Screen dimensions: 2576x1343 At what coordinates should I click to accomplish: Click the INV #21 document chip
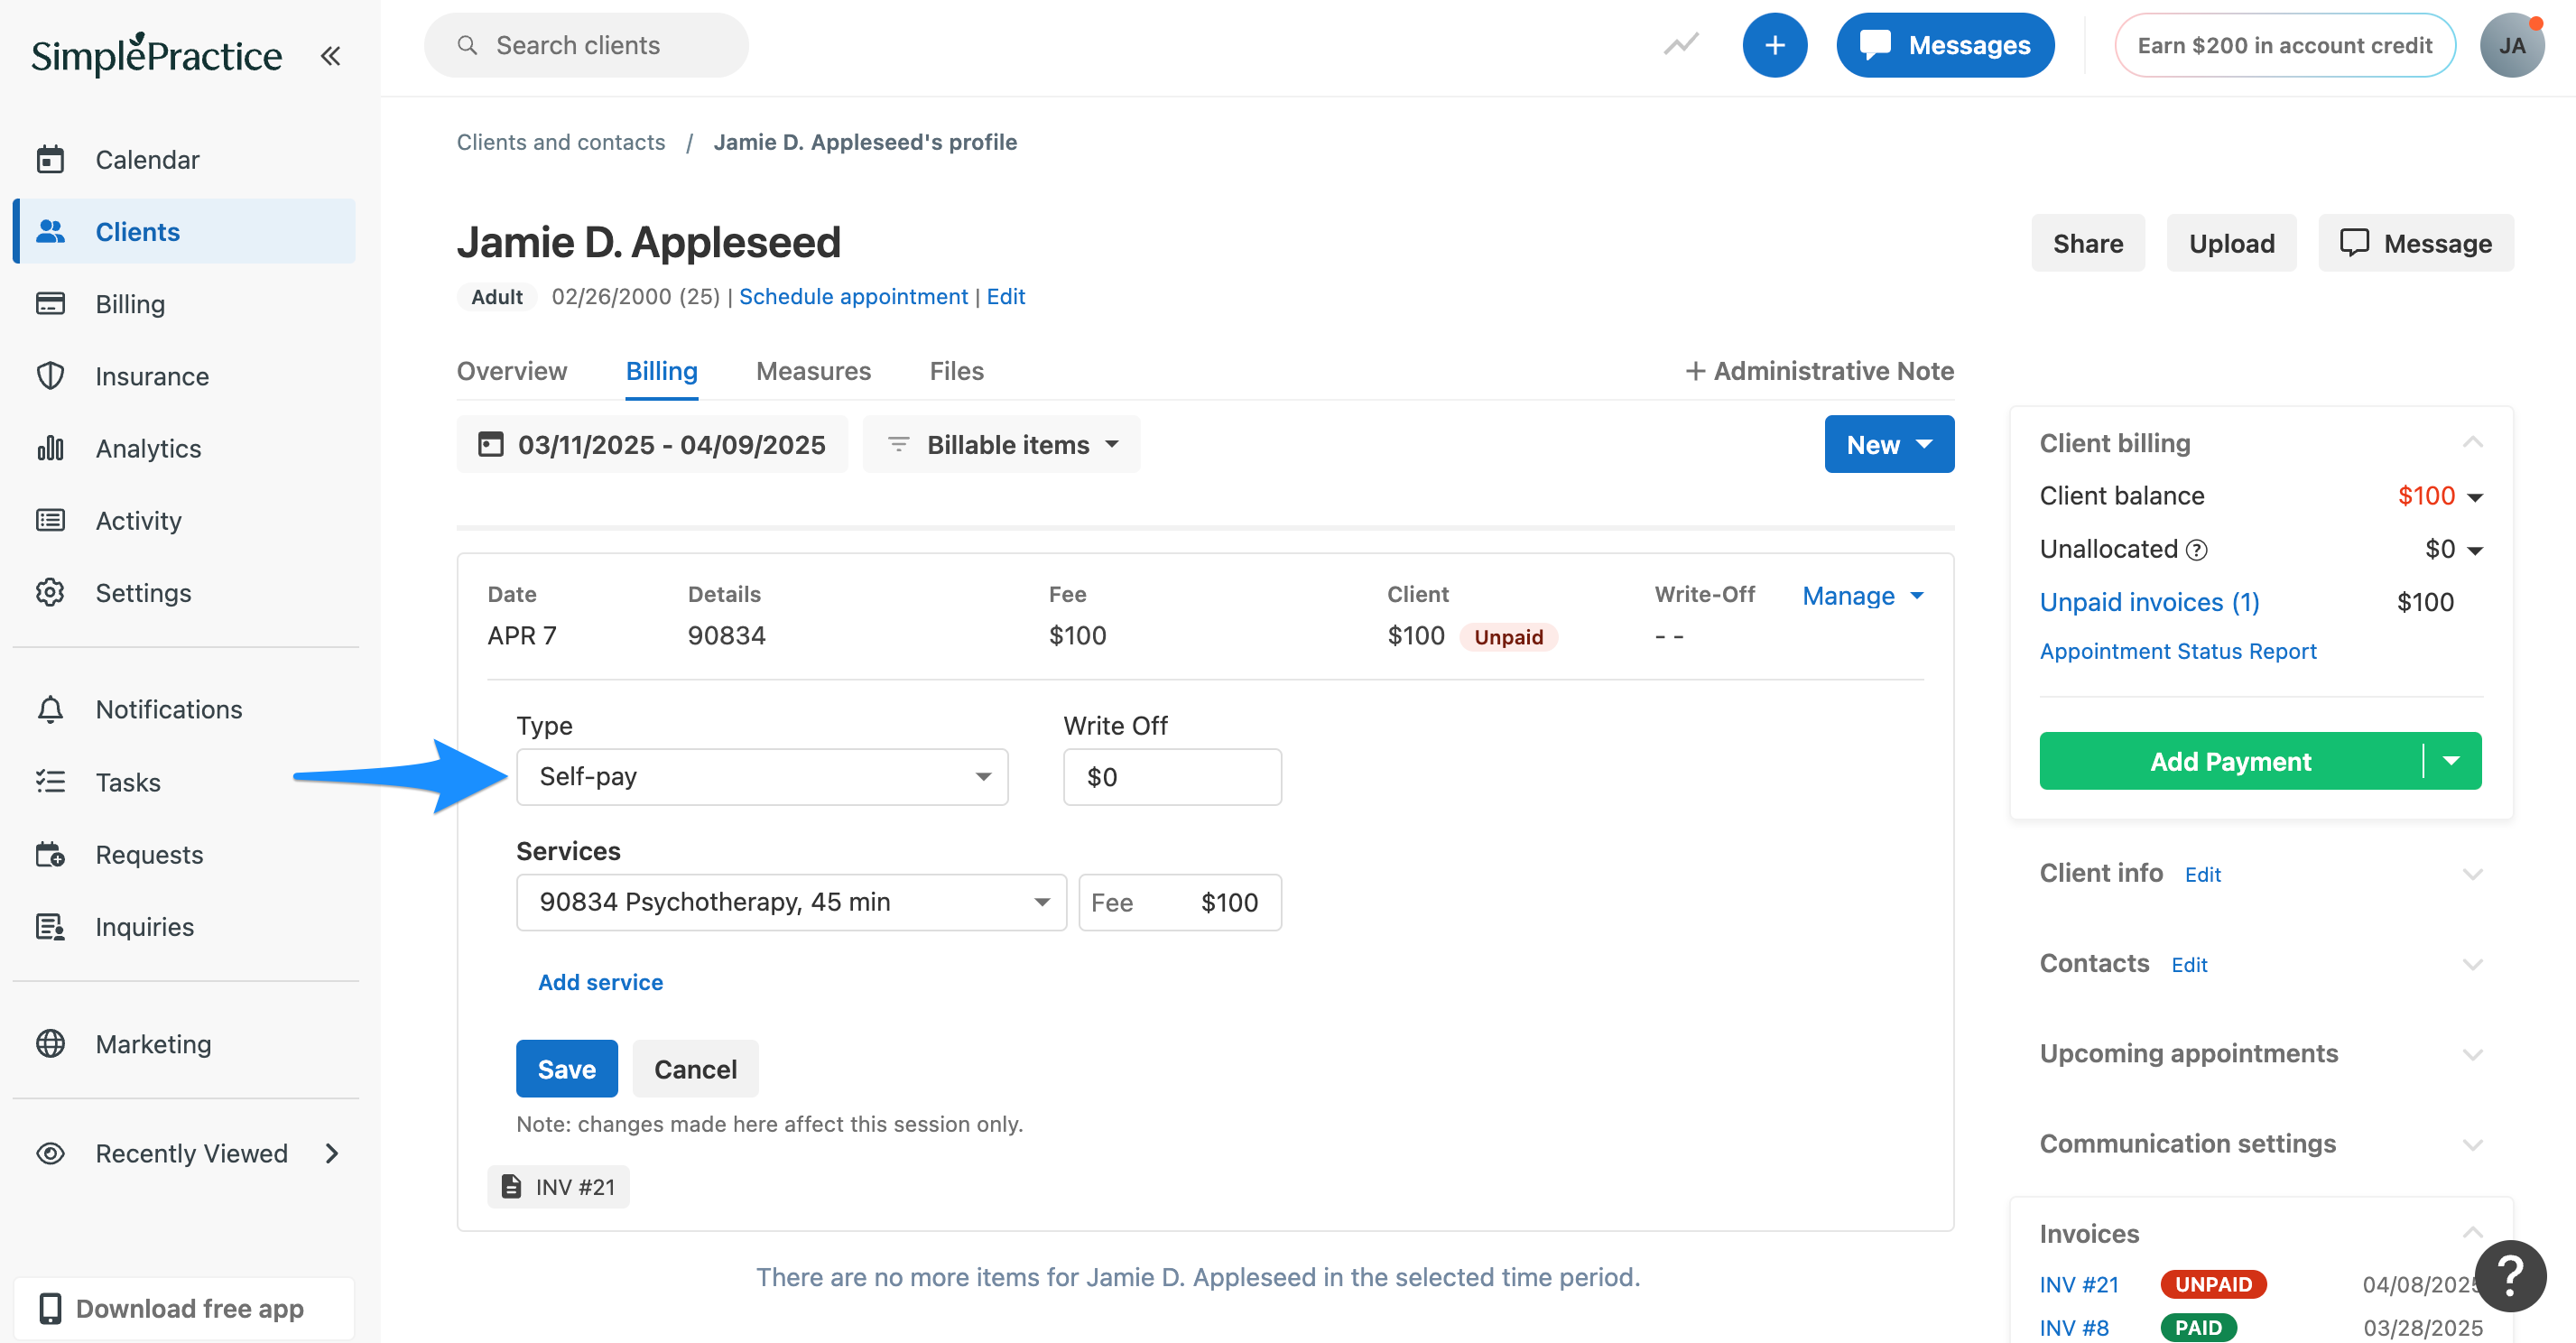point(558,1186)
